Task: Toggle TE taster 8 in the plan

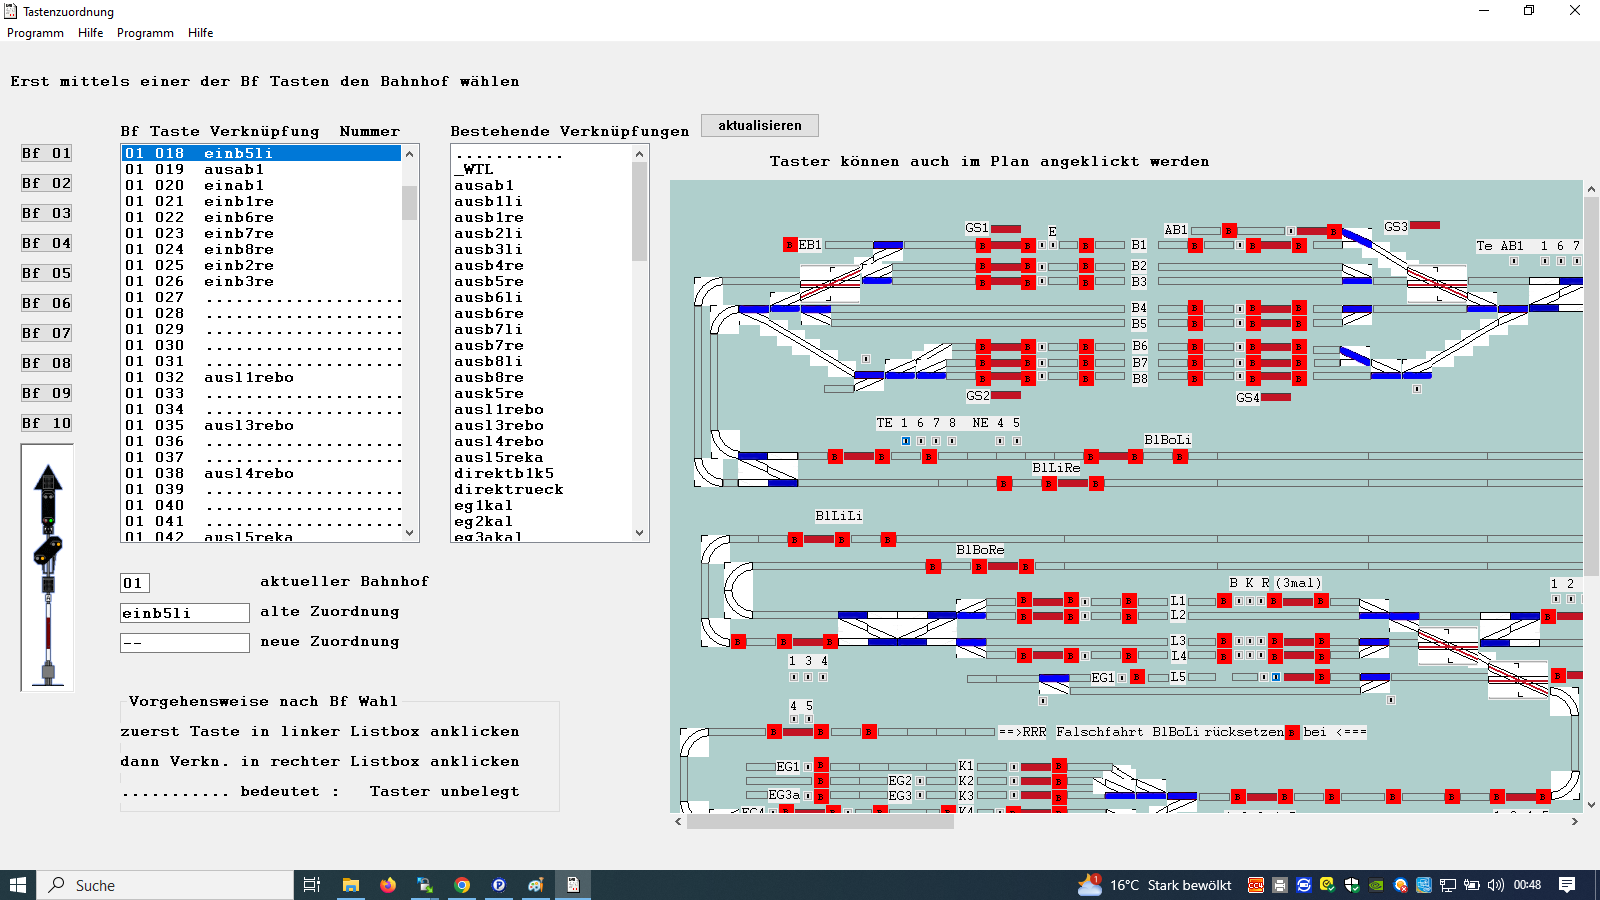Action: coord(952,440)
